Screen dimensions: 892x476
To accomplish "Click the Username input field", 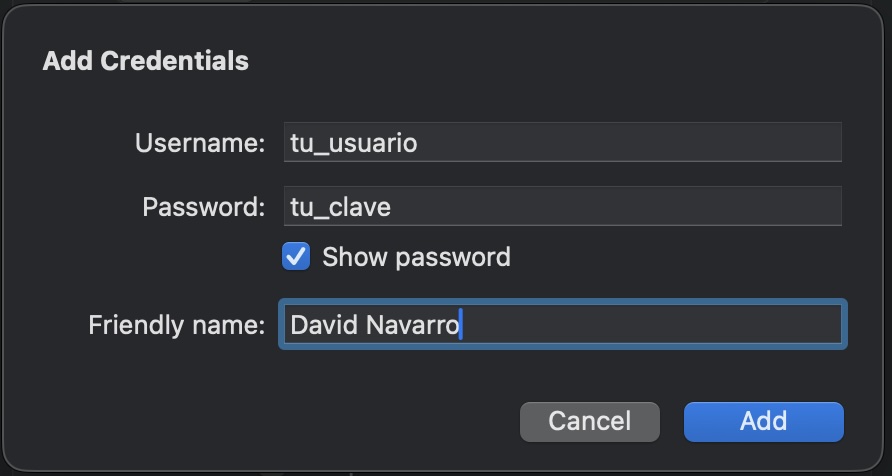I will [x=562, y=143].
